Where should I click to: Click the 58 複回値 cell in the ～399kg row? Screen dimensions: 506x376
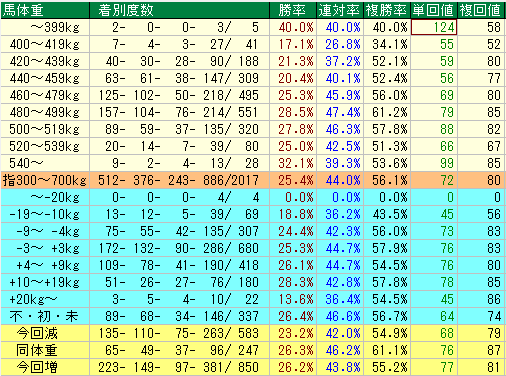pos(481,27)
